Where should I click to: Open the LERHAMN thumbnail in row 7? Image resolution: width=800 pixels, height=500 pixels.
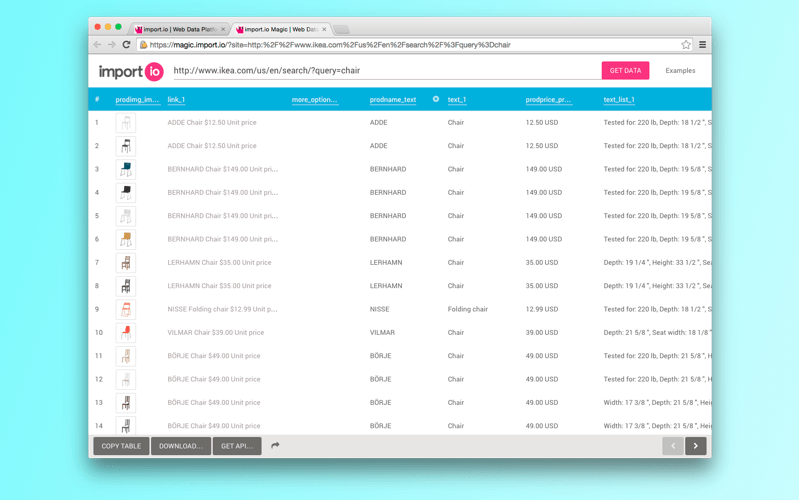coord(126,263)
